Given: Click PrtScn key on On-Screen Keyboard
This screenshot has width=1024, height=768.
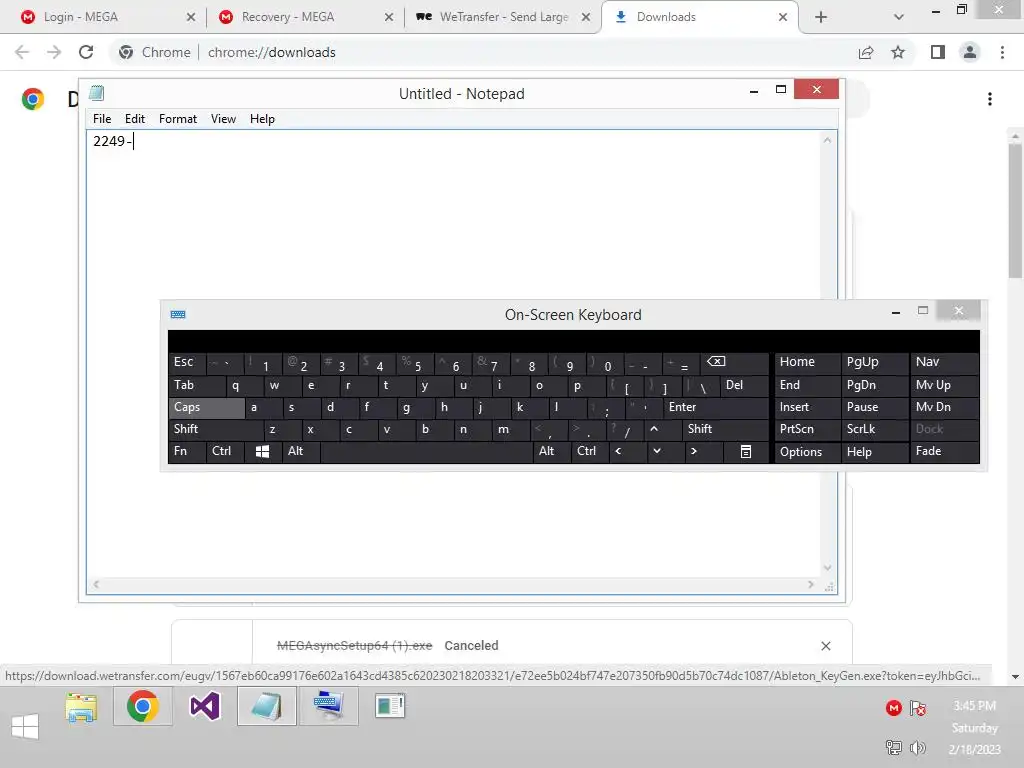Looking at the screenshot, I should pyautogui.click(x=807, y=429).
